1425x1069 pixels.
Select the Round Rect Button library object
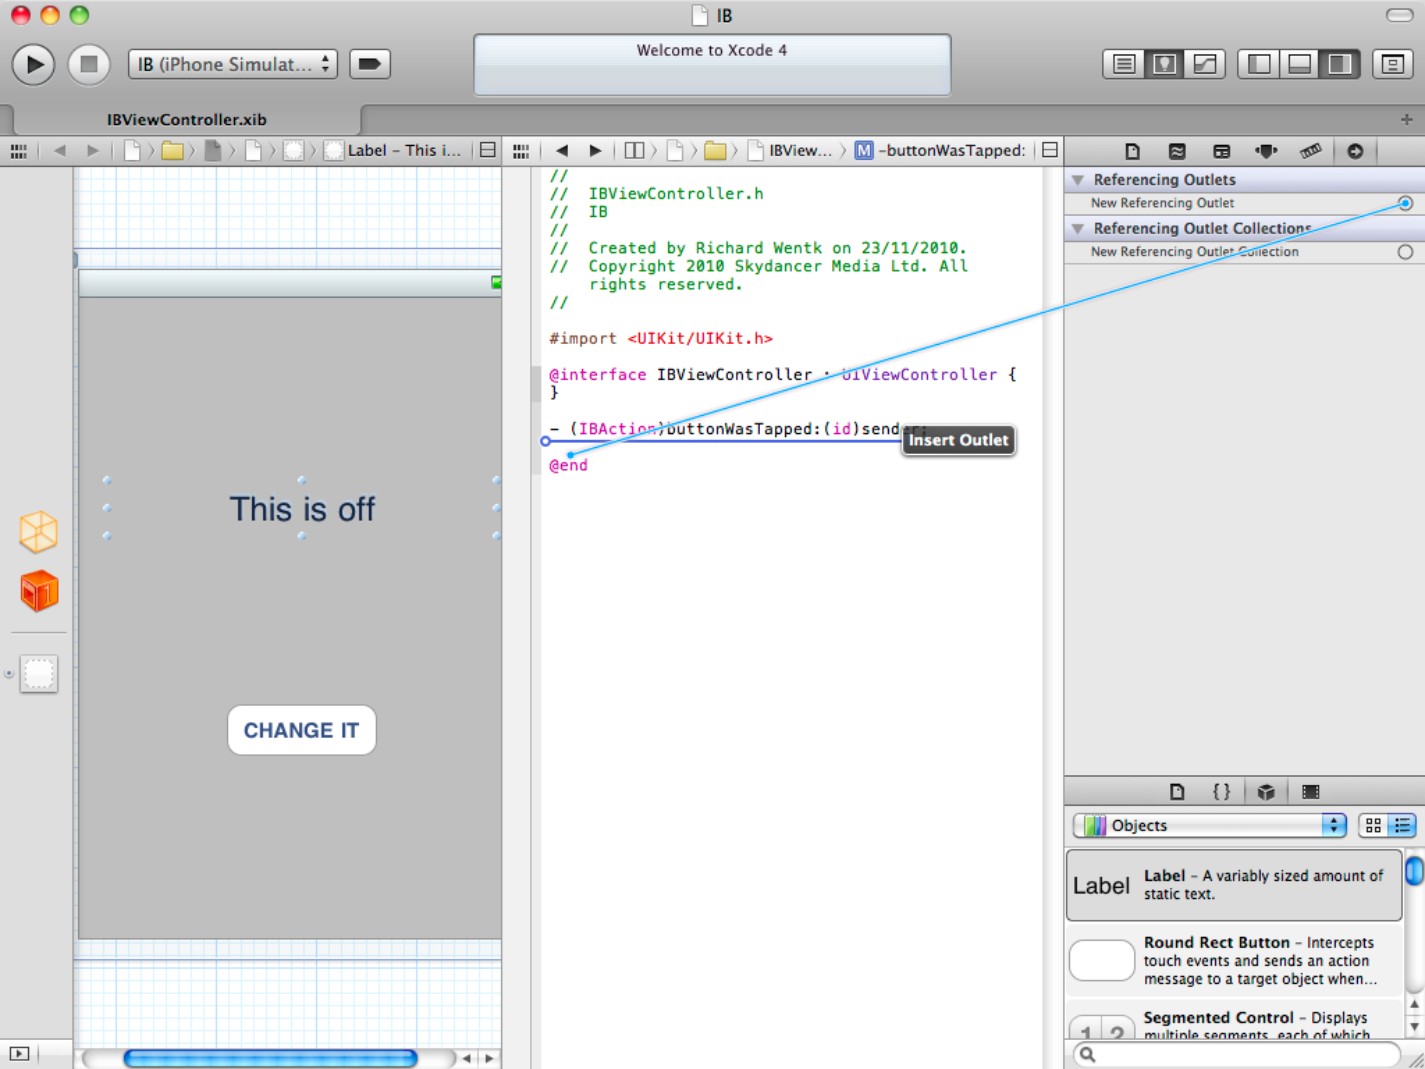[x=1234, y=960]
